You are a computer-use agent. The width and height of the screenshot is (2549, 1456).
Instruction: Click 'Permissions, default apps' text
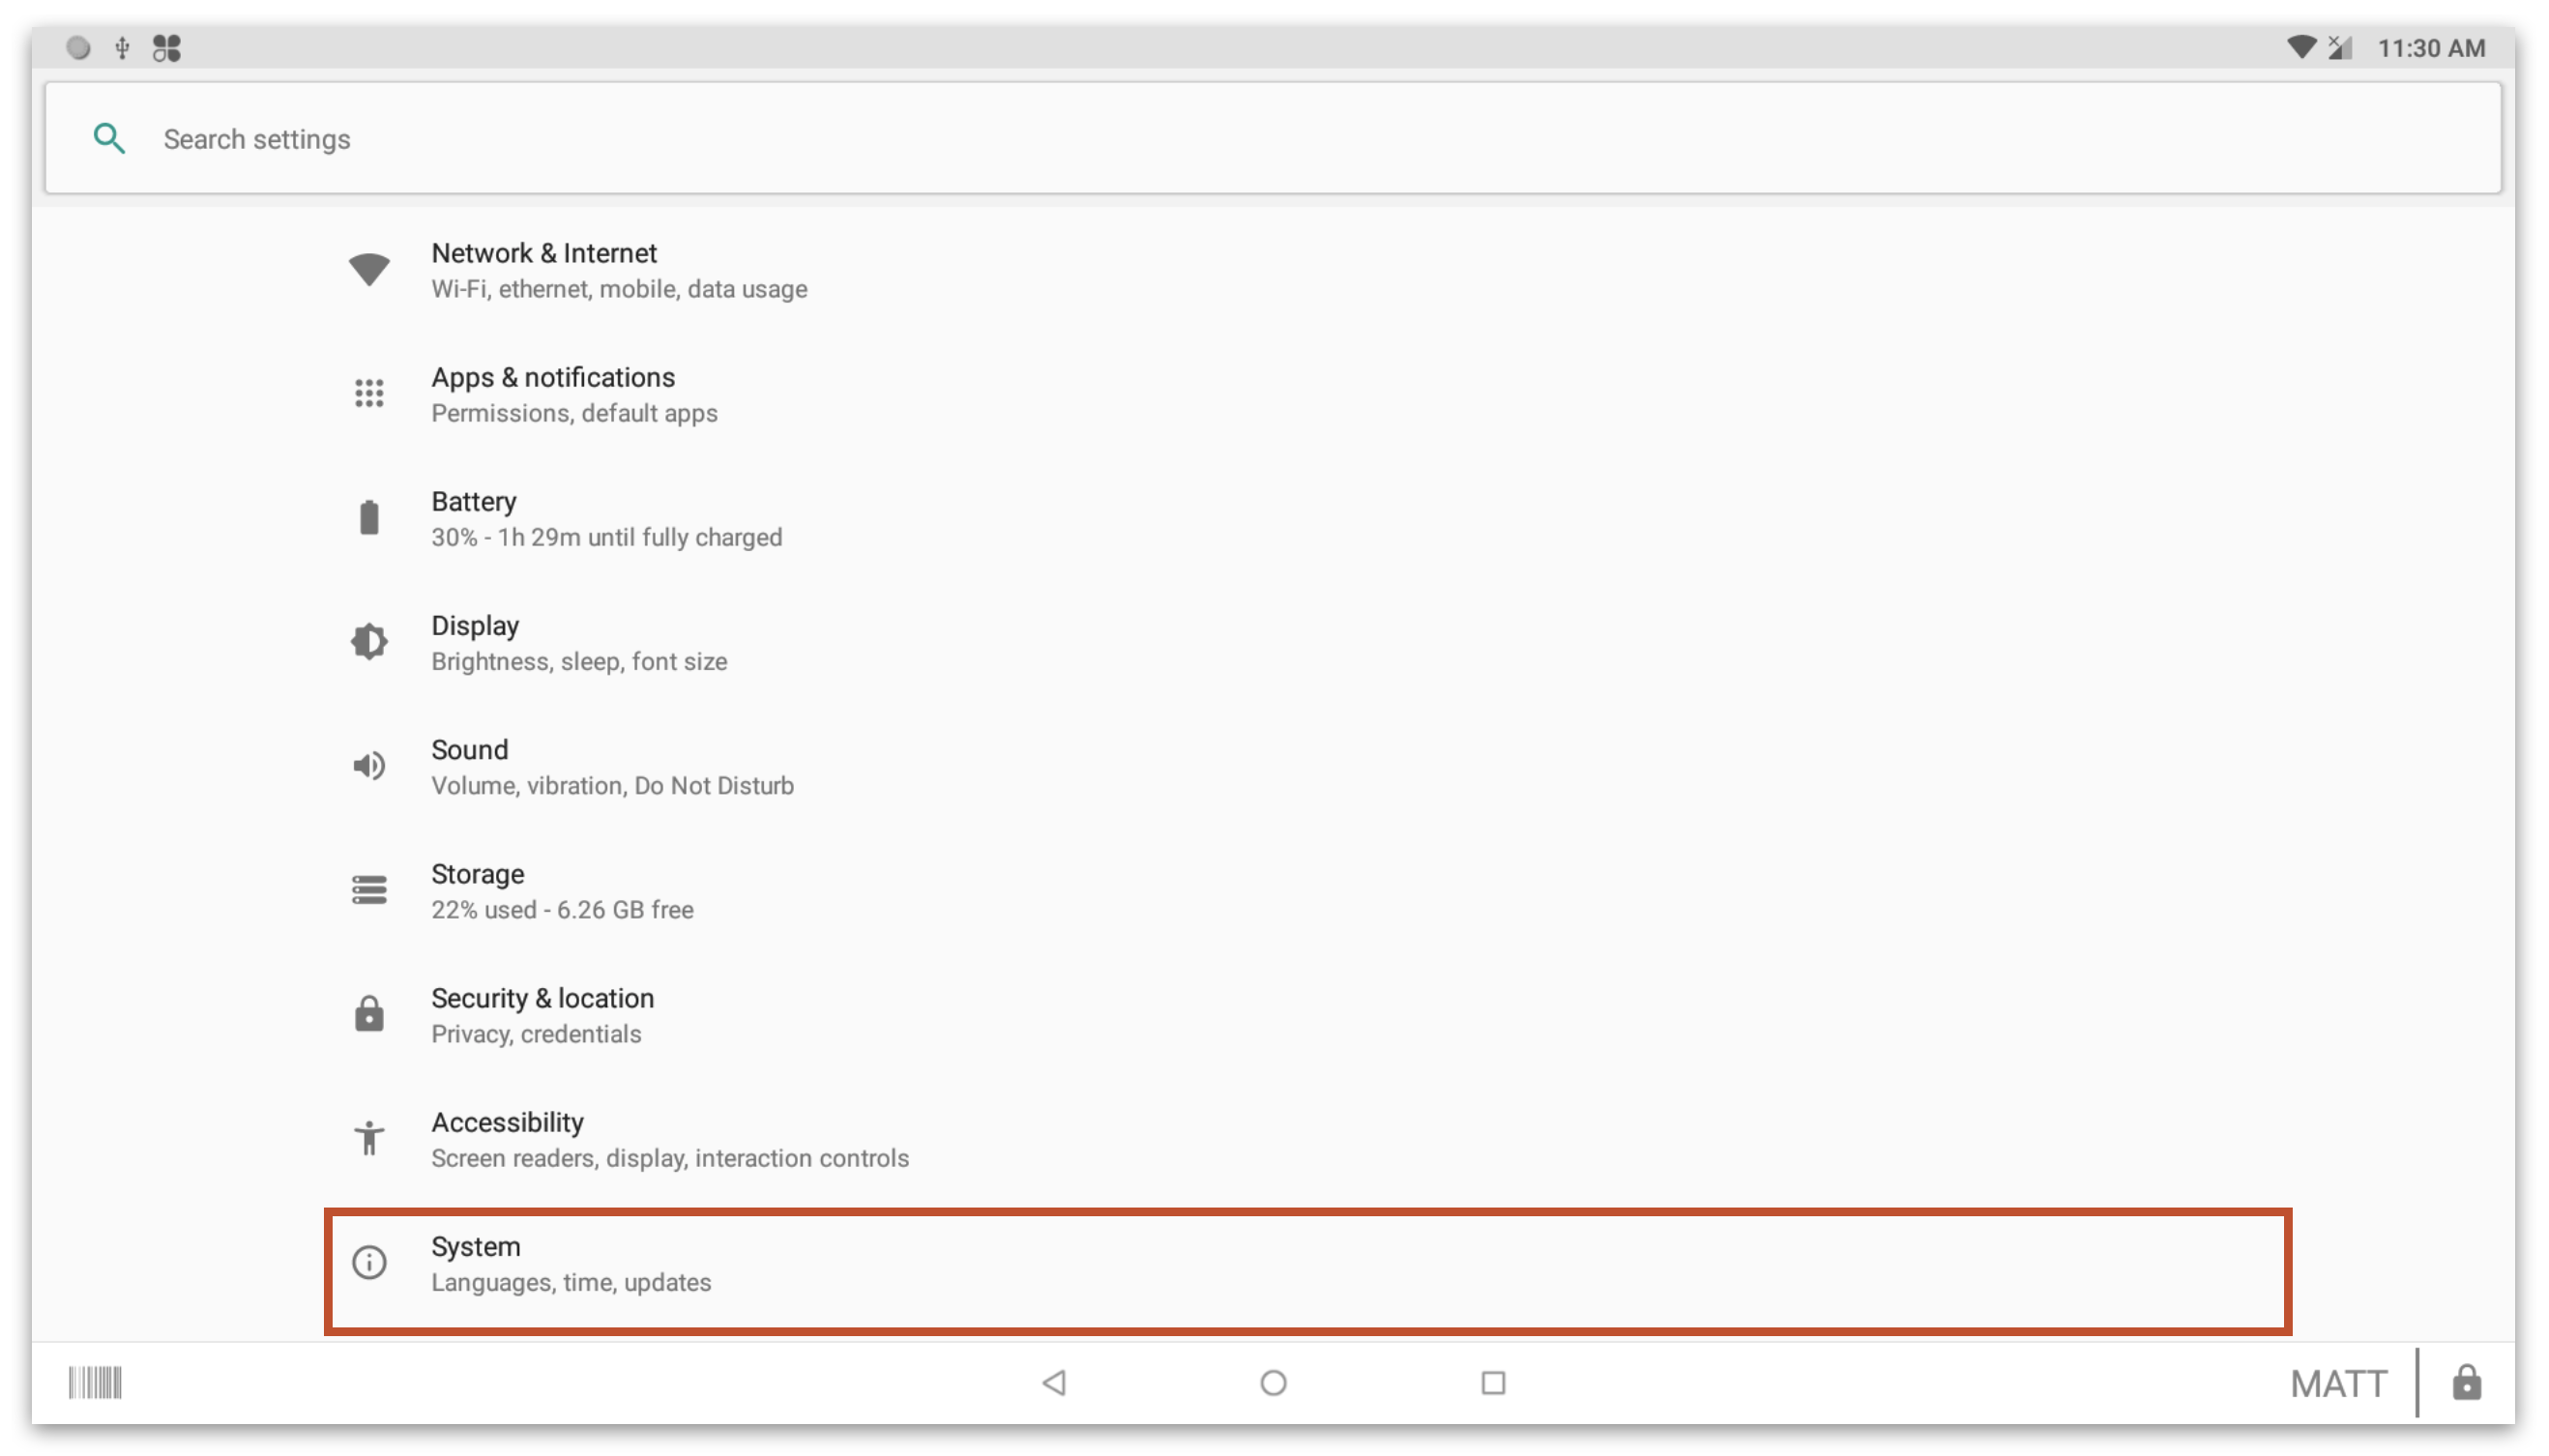(574, 413)
